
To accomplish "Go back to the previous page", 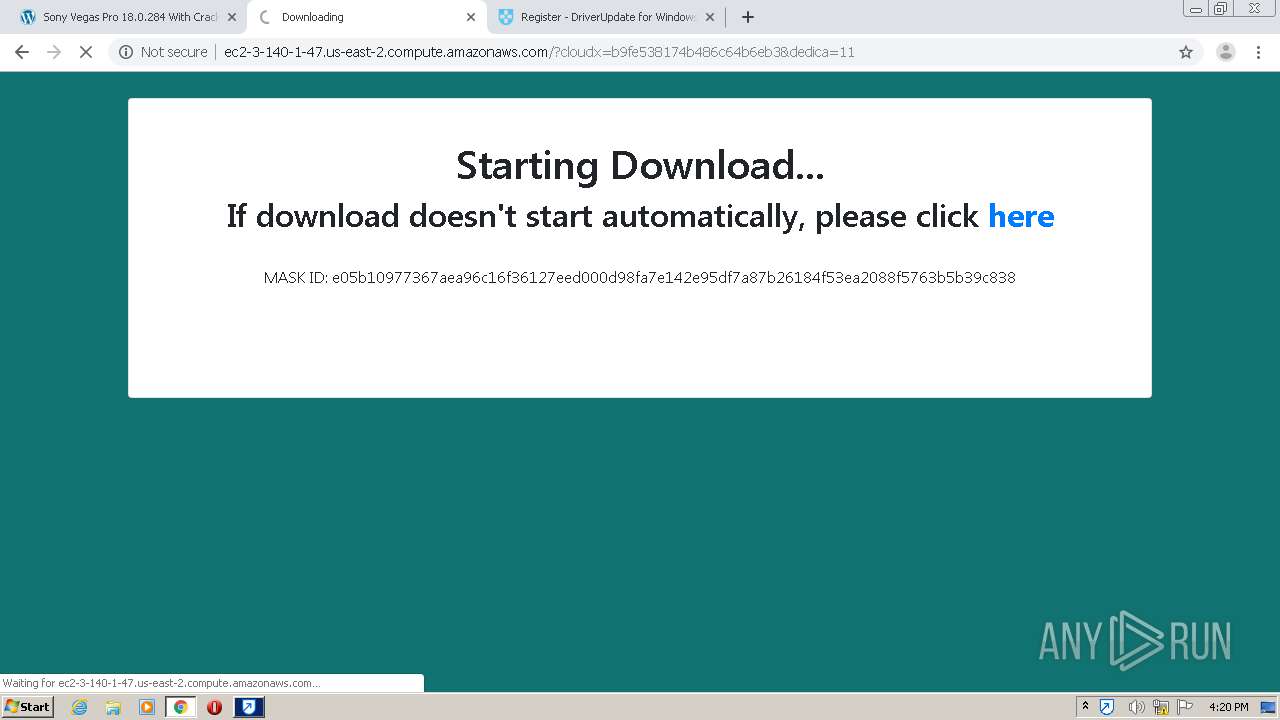I will point(22,52).
